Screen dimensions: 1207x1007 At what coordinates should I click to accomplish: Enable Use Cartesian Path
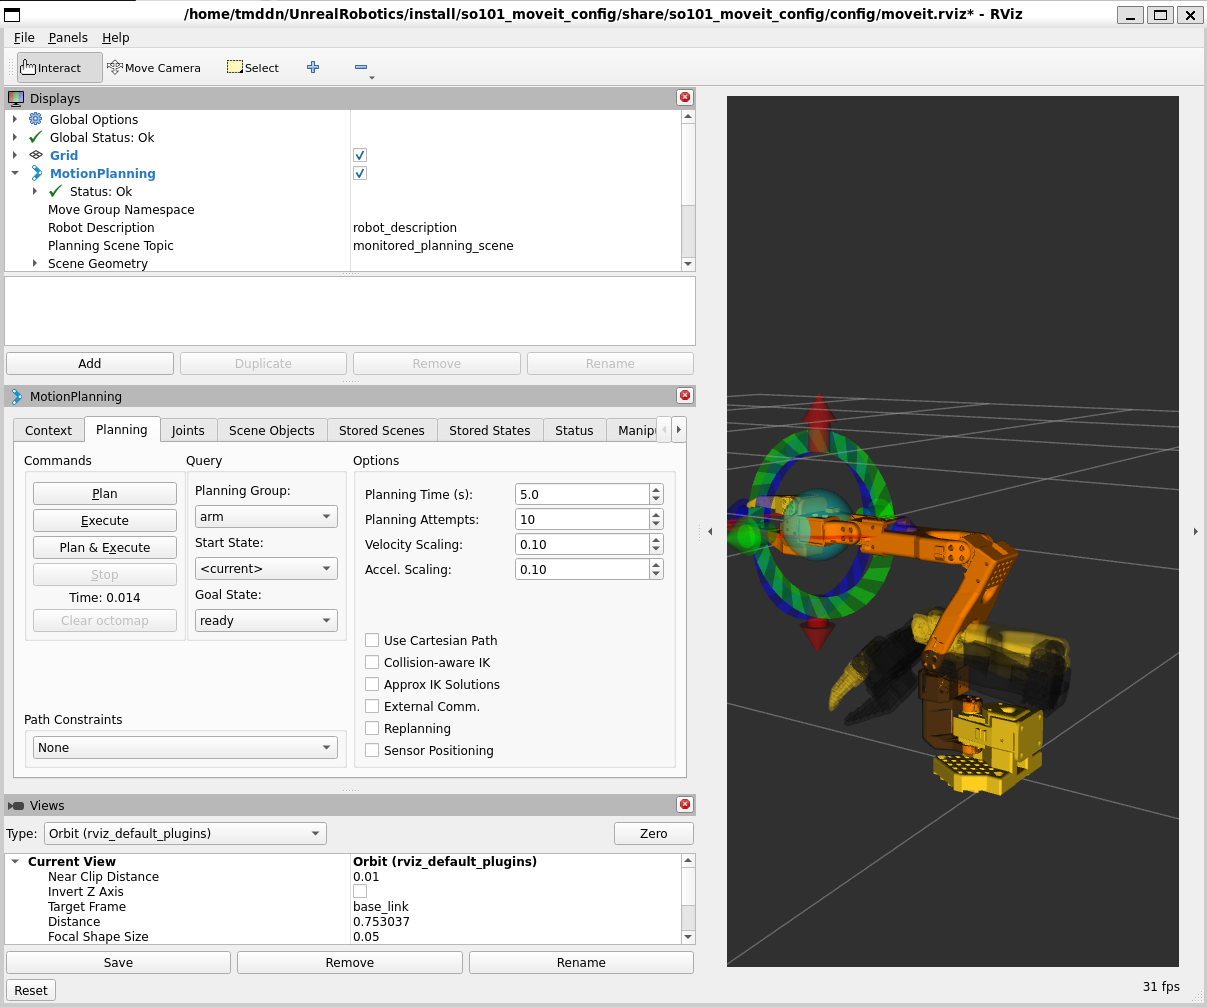pos(372,640)
